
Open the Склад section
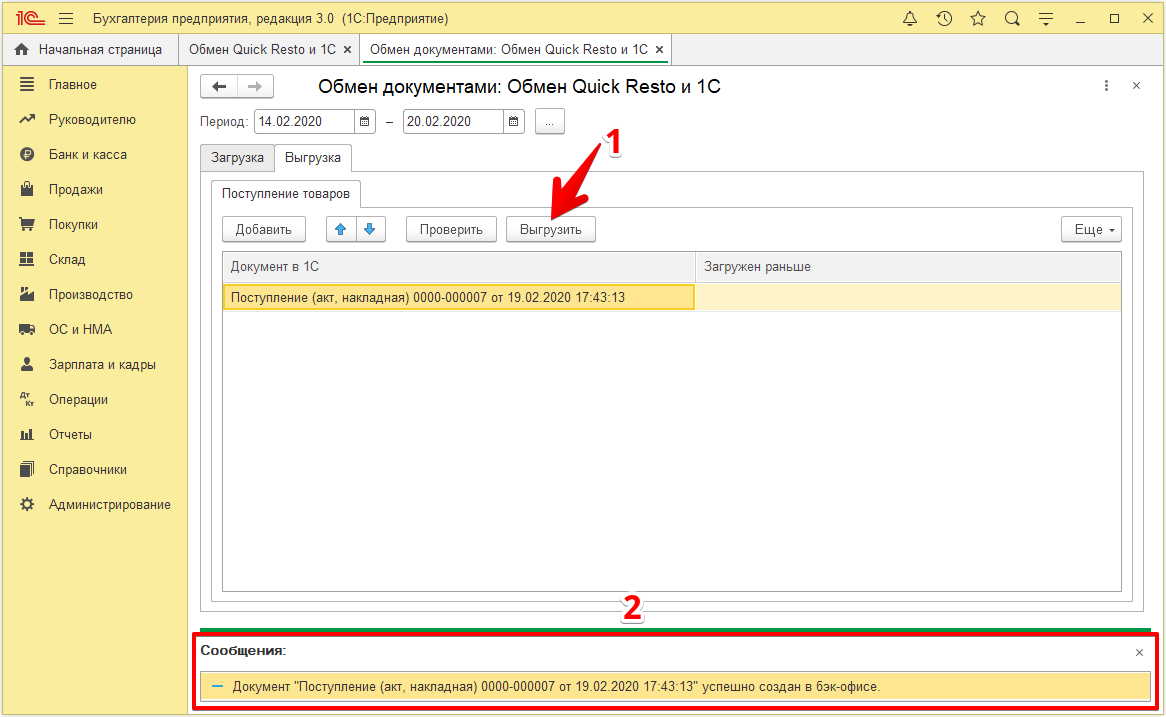[x=94, y=260]
